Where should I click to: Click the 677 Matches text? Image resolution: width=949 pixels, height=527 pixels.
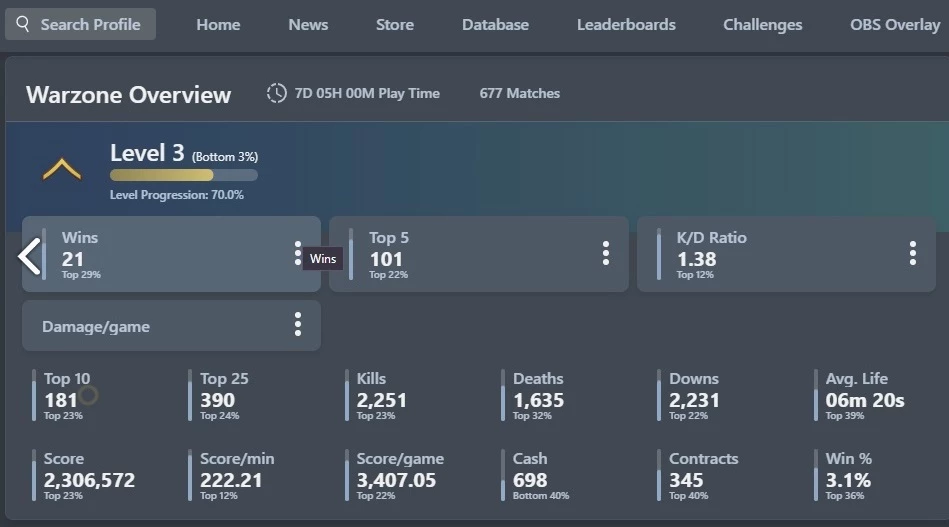[x=519, y=93]
